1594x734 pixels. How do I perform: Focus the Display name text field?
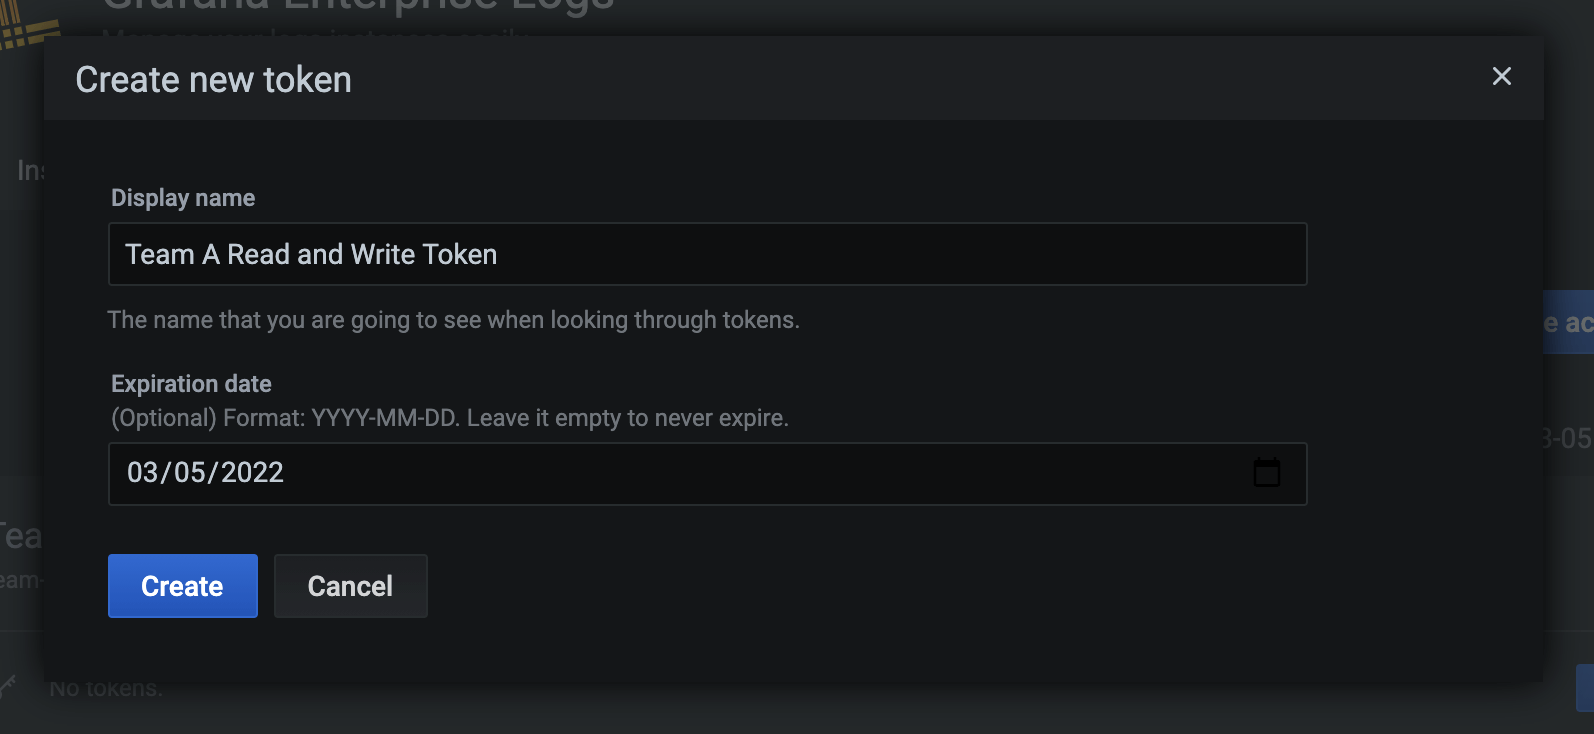(706, 254)
